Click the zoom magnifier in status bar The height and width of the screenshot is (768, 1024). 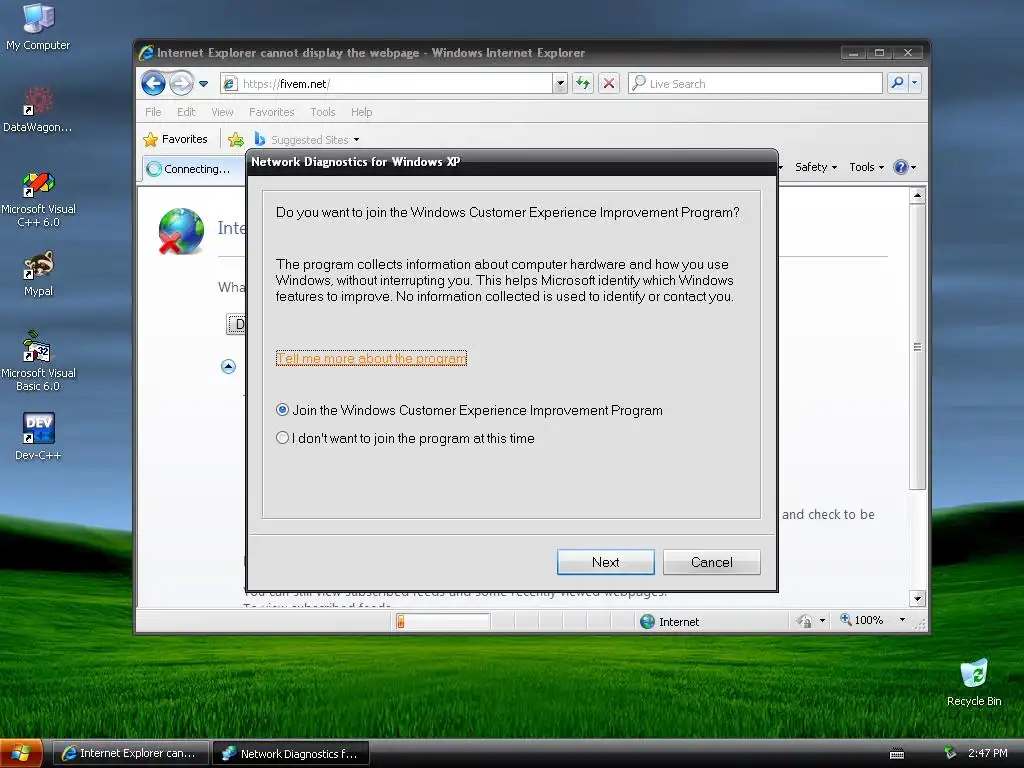point(846,619)
